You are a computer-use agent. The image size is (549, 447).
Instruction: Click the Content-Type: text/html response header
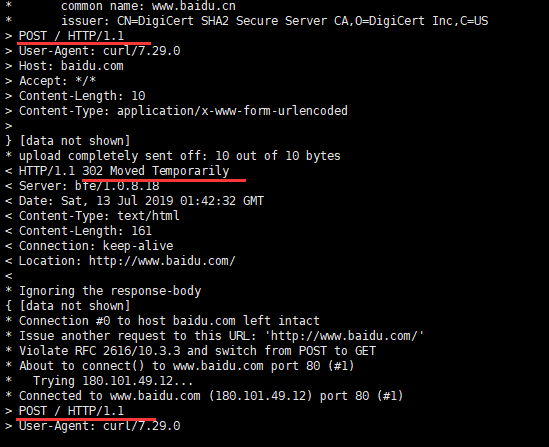coord(99,216)
